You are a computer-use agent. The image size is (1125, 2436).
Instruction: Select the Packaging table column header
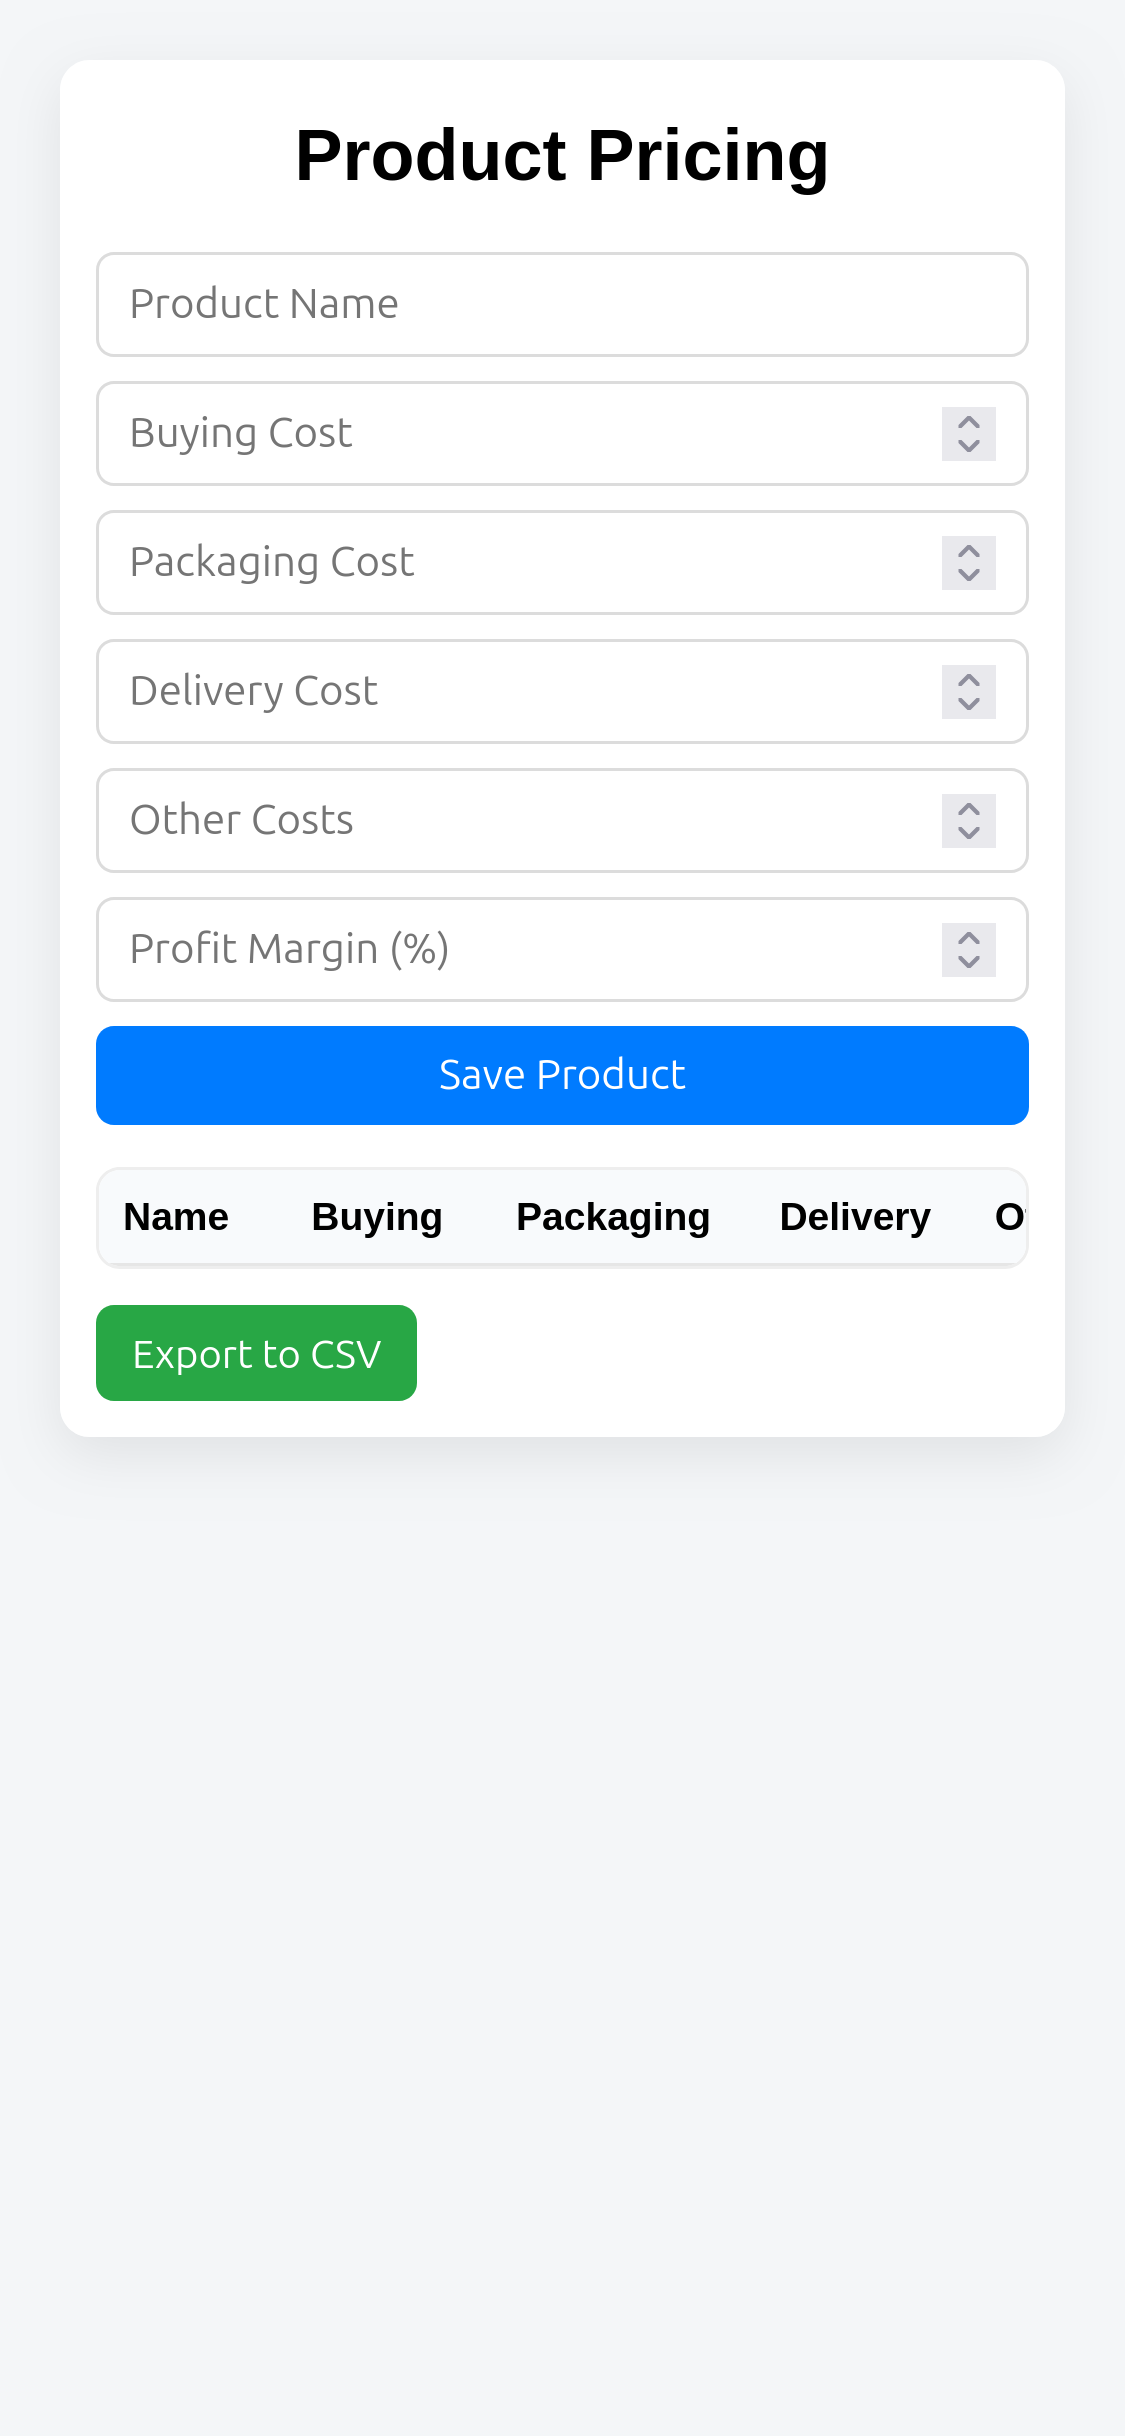coord(612,1217)
